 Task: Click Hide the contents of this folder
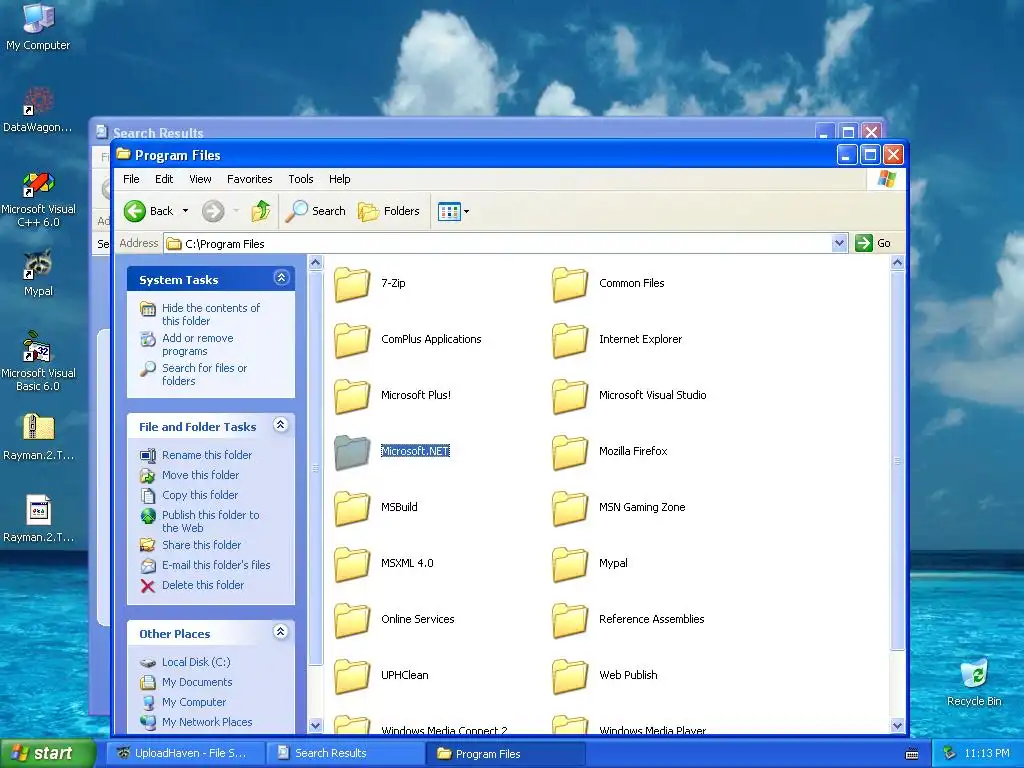[211, 314]
